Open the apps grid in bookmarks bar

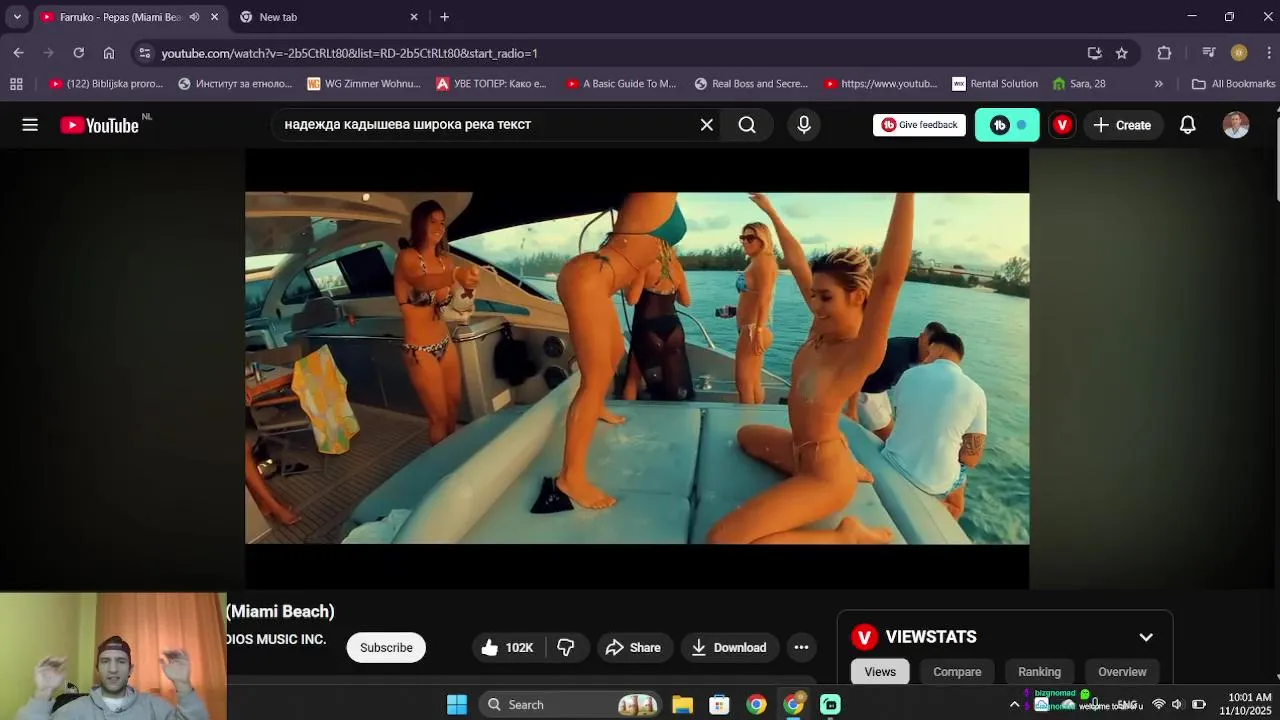coord(16,84)
